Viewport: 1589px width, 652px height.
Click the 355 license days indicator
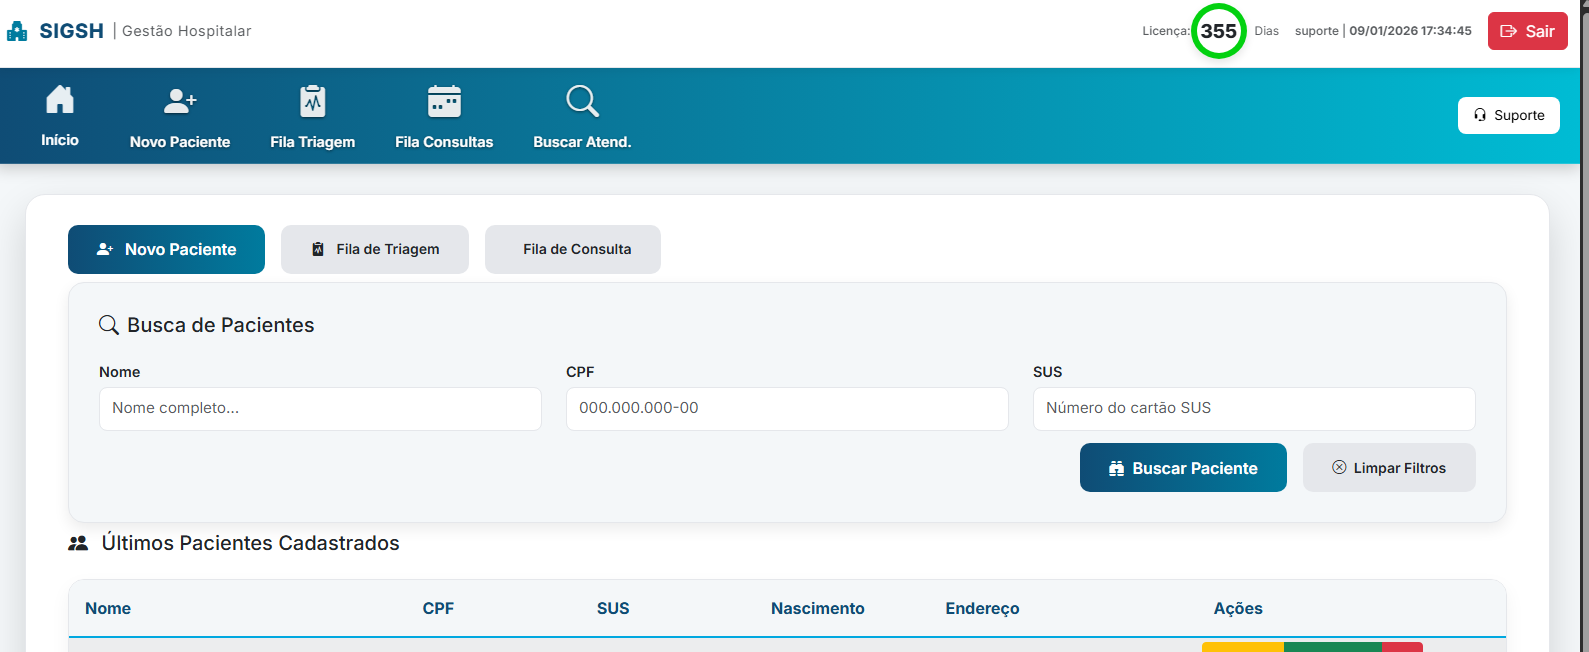click(x=1218, y=31)
